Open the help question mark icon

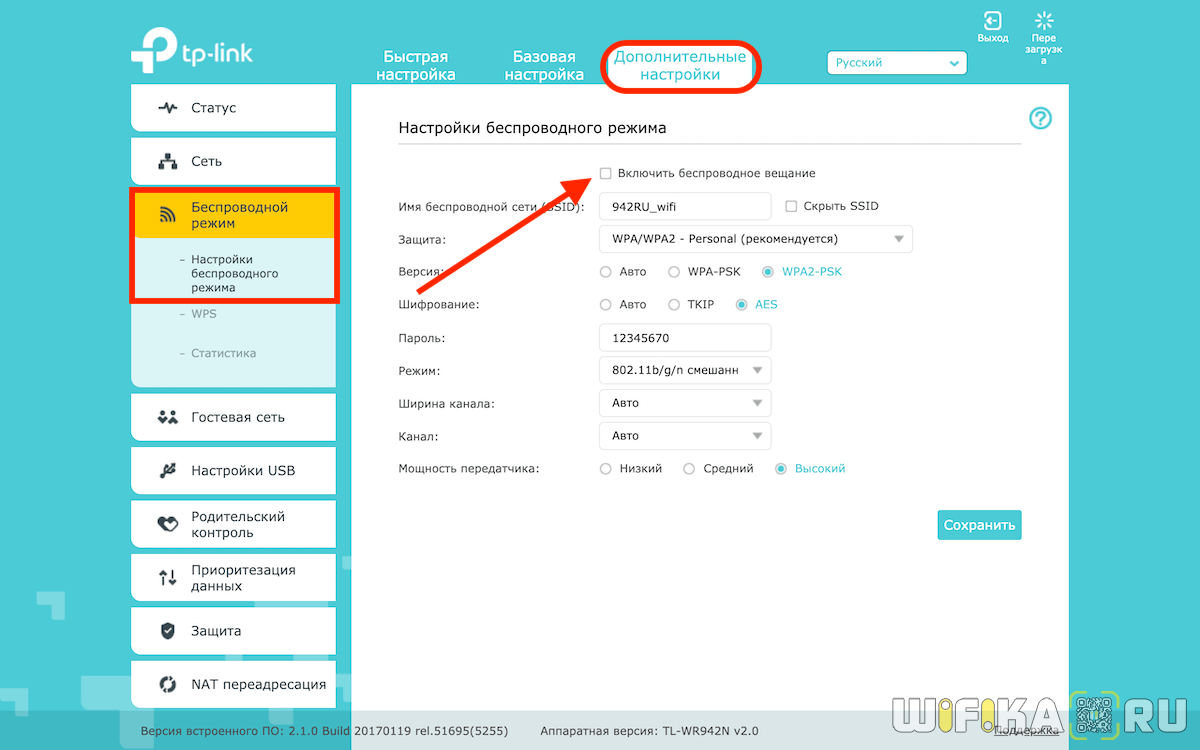(x=1040, y=118)
